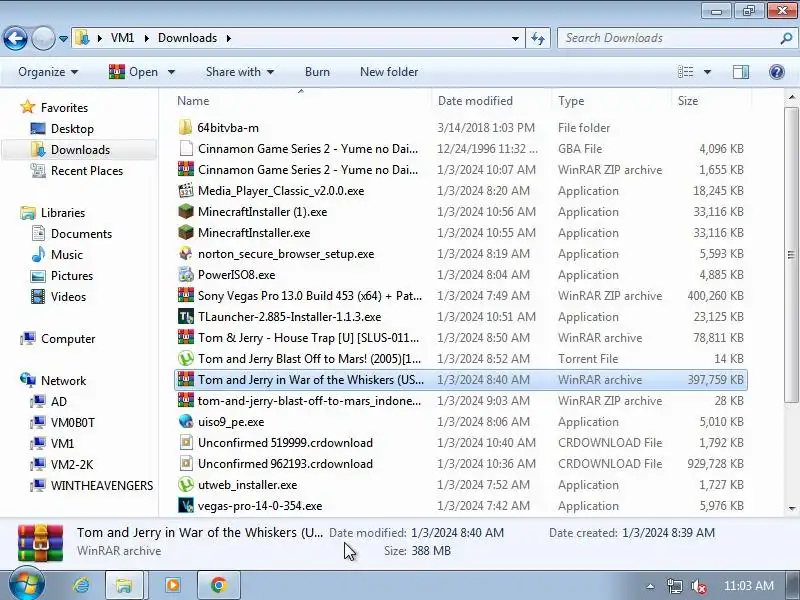
Task: Select the 64bitvba-m folder icon
Action: click(186, 128)
